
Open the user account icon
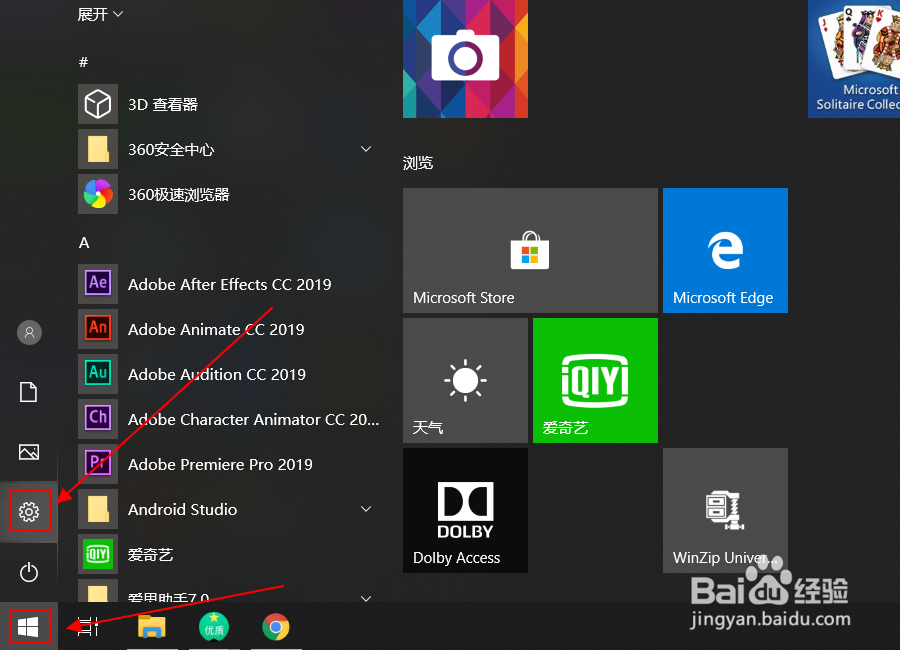tap(29, 332)
